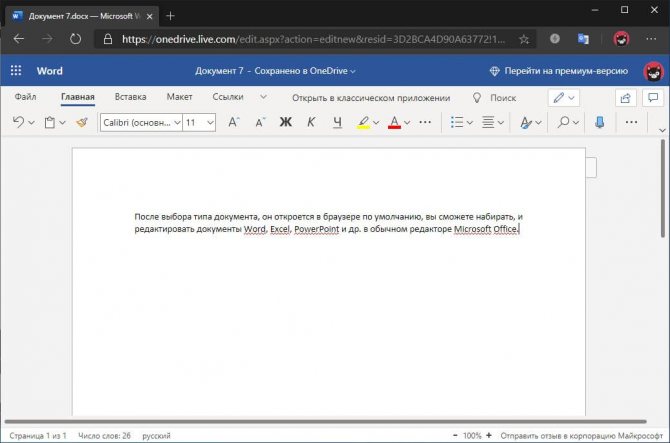Click the bullet list icon

point(457,122)
